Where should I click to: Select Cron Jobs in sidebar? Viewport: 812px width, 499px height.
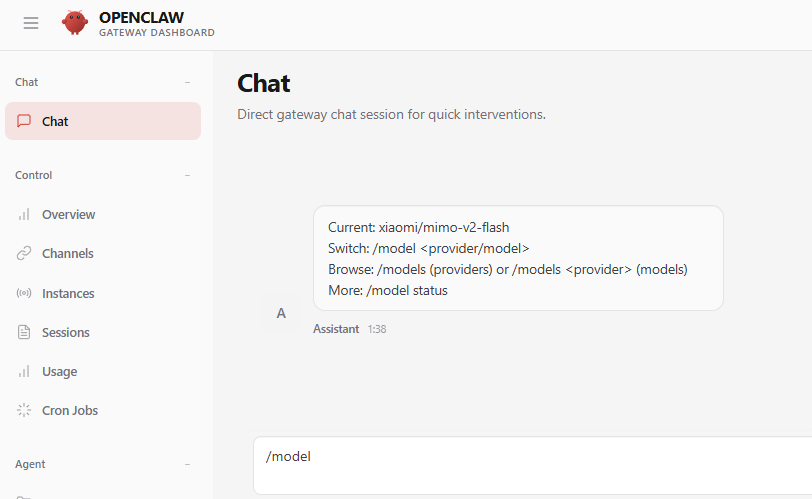coord(70,410)
